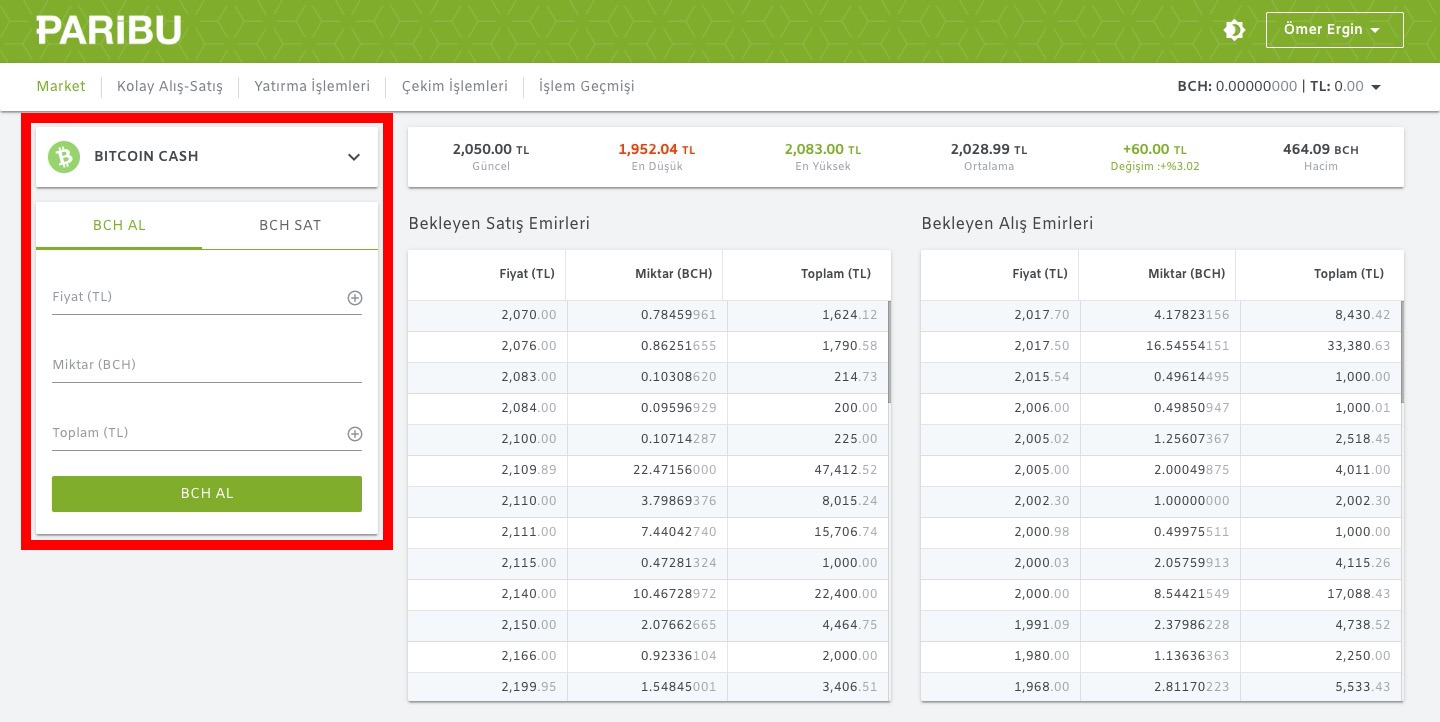Select sell order priced 2,083.00
The width and height of the screenshot is (1440, 722).
pyautogui.click(x=648, y=378)
